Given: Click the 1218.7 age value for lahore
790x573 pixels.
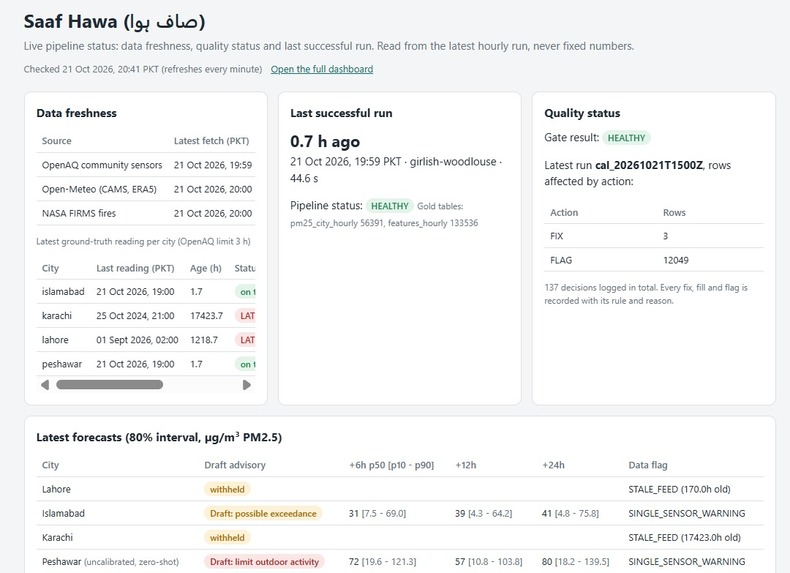Looking at the screenshot, I should pyautogui.click(x=204, y=340).
